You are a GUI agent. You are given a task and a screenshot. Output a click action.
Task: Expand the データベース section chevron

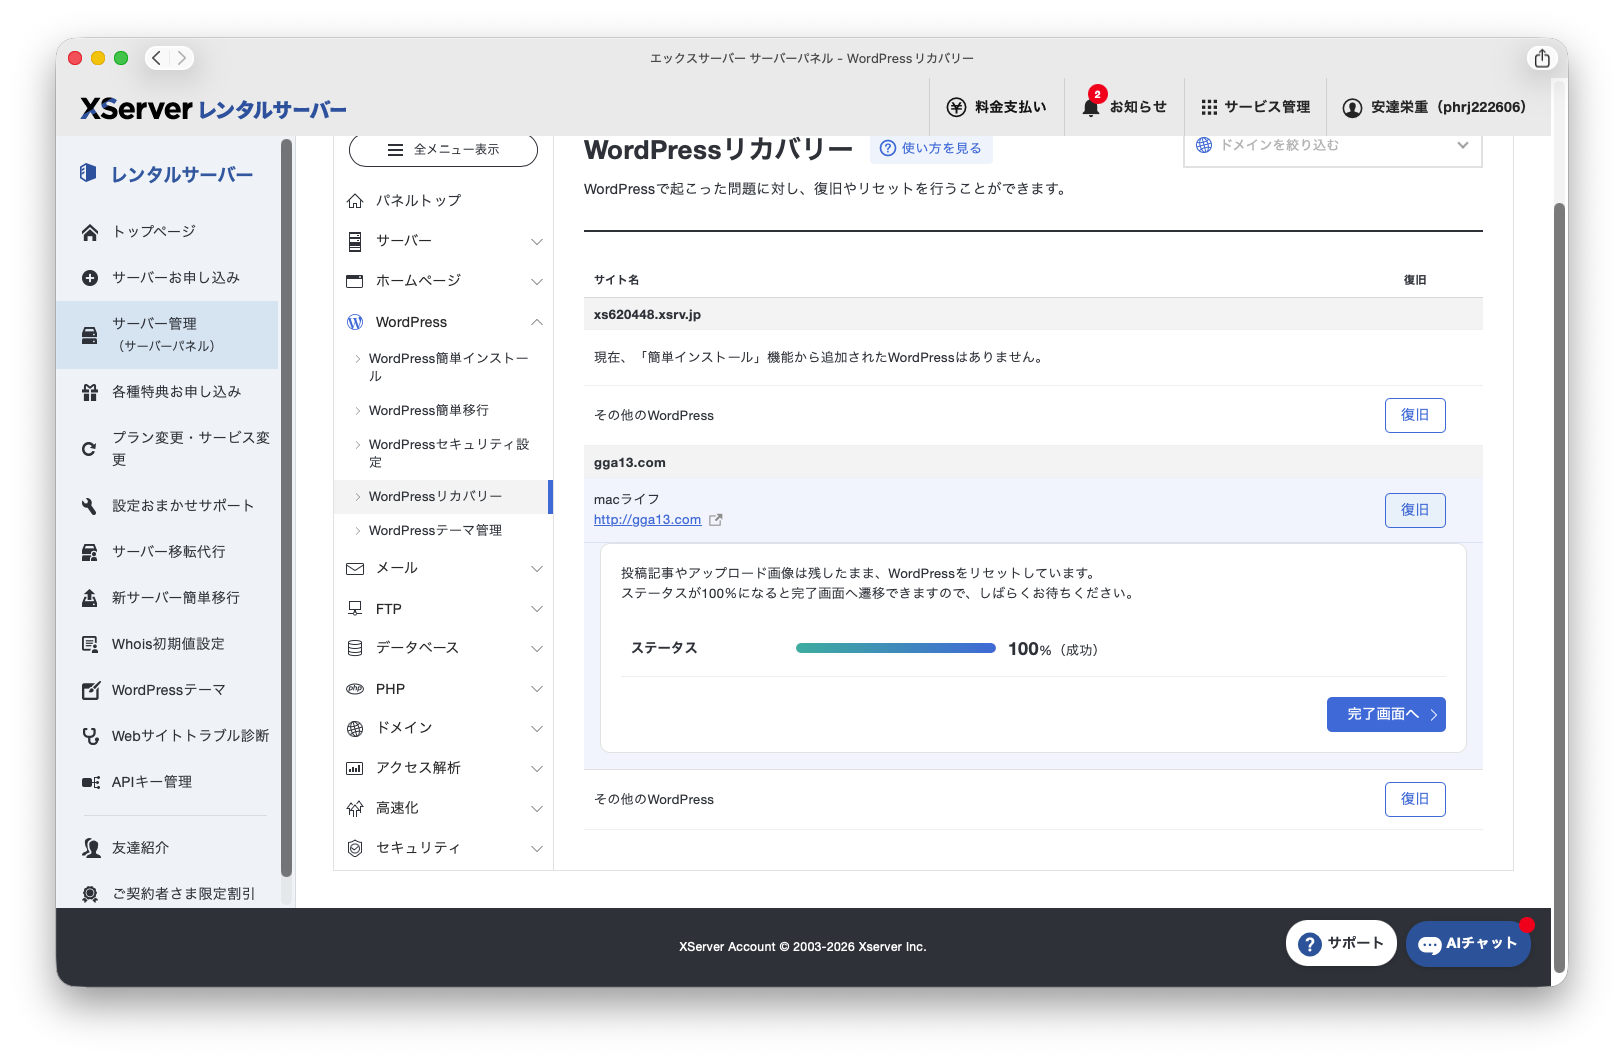537,649
